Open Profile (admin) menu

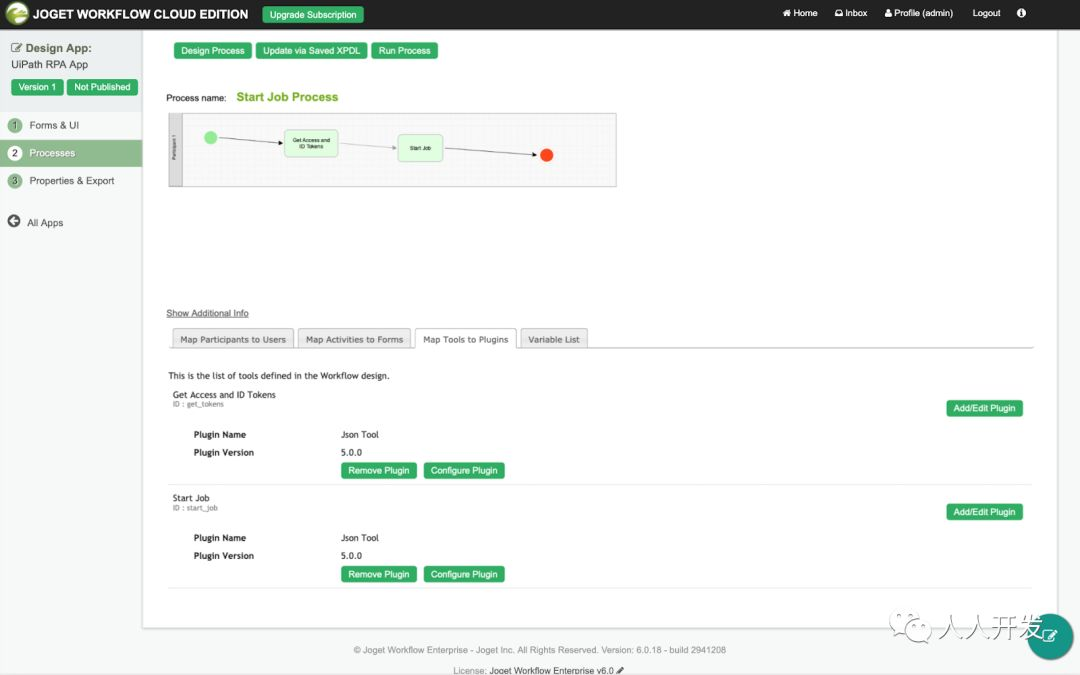(x=919, y=13)
